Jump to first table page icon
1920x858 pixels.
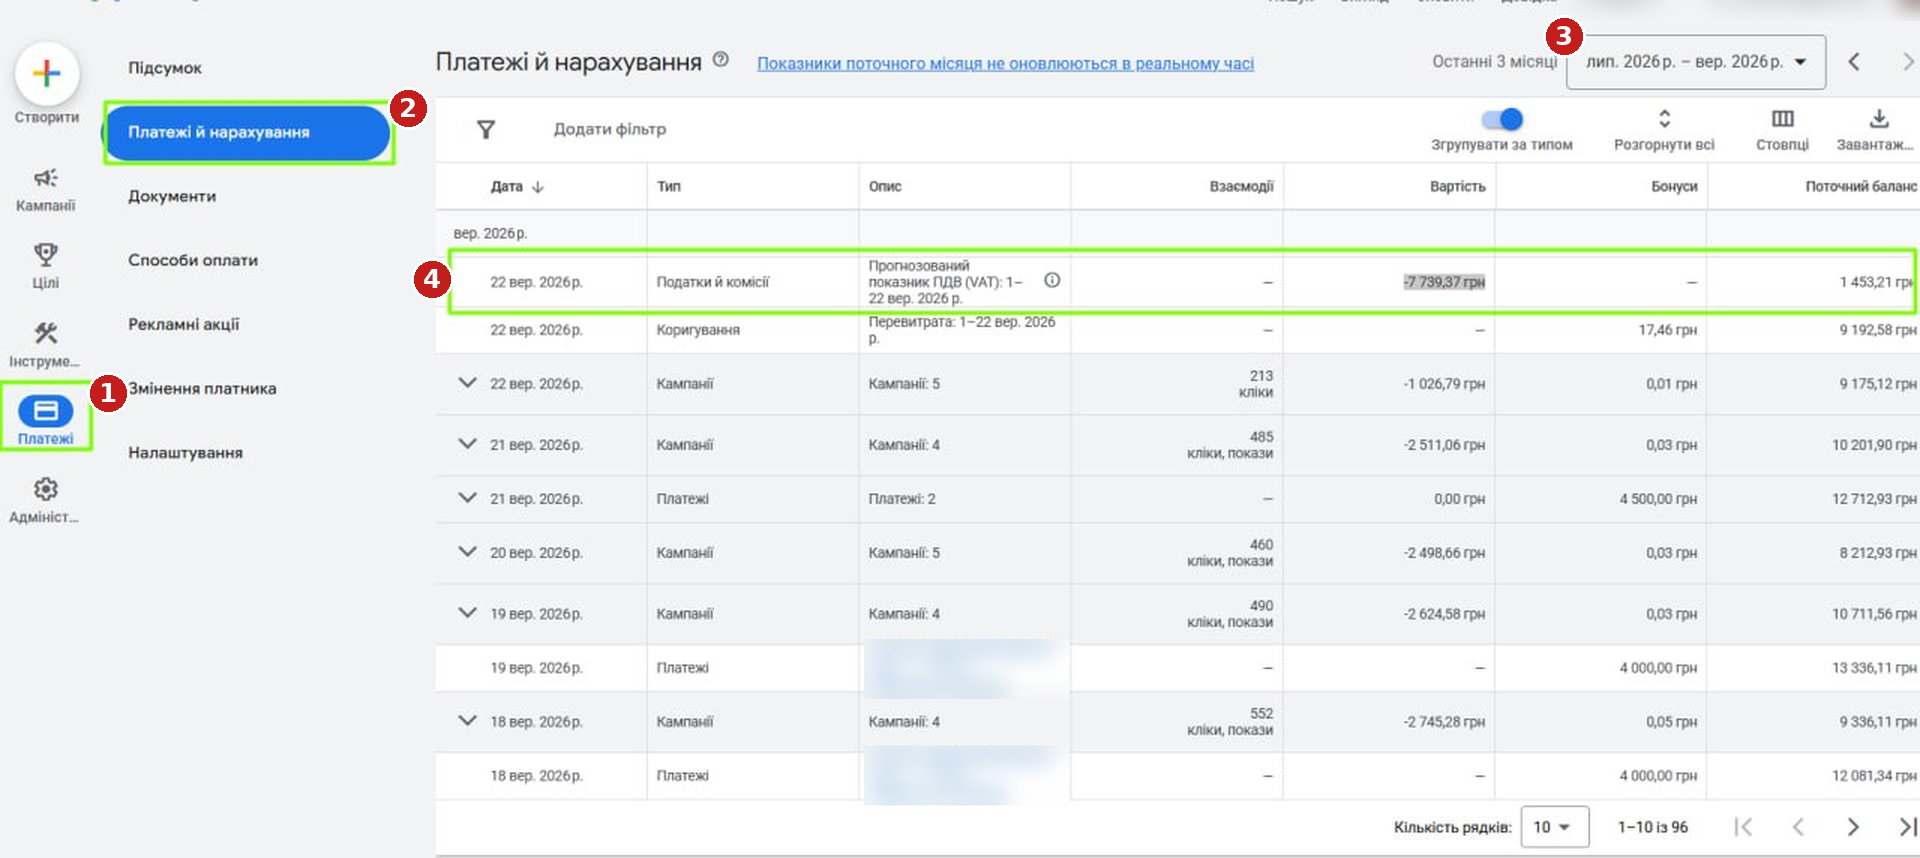pos(1743,827)
